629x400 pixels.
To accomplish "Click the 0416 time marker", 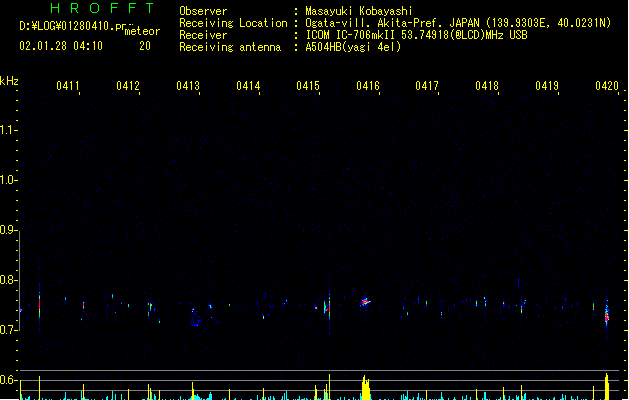I will 368,86.
